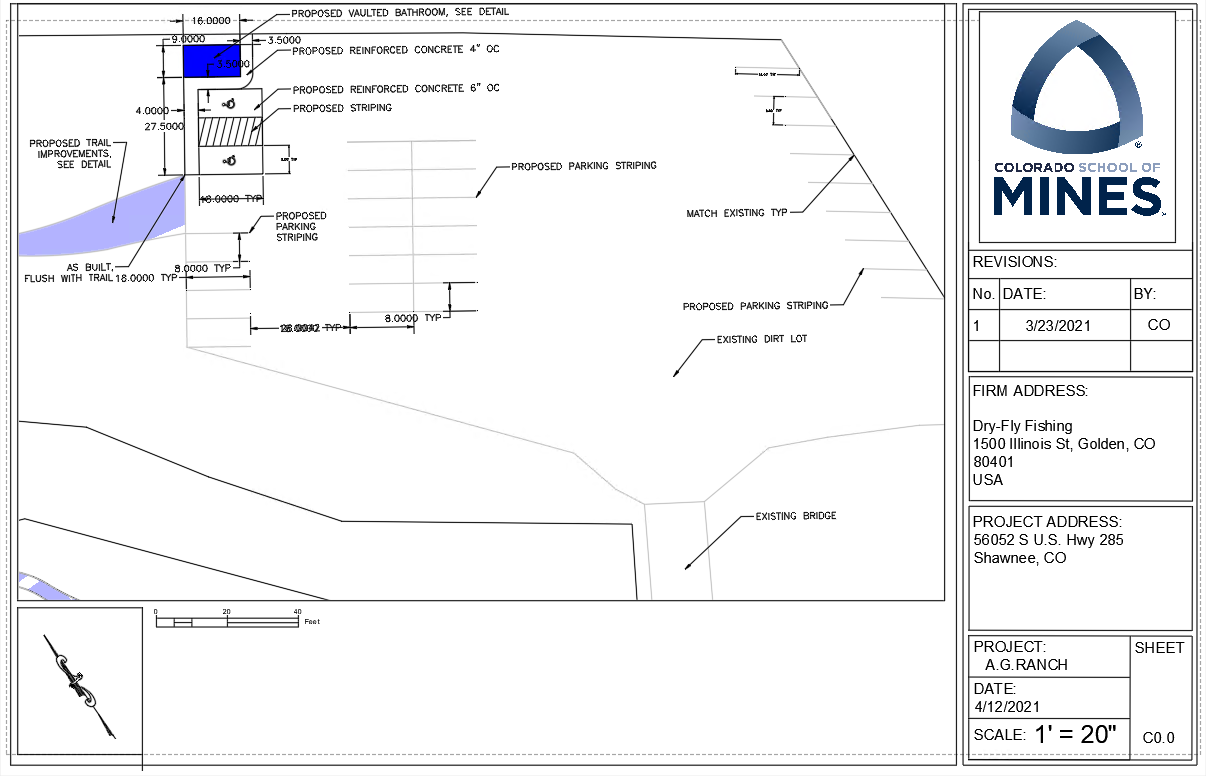
Task: Click the date 4/12/2021 in the title block
Action: 1006,706
